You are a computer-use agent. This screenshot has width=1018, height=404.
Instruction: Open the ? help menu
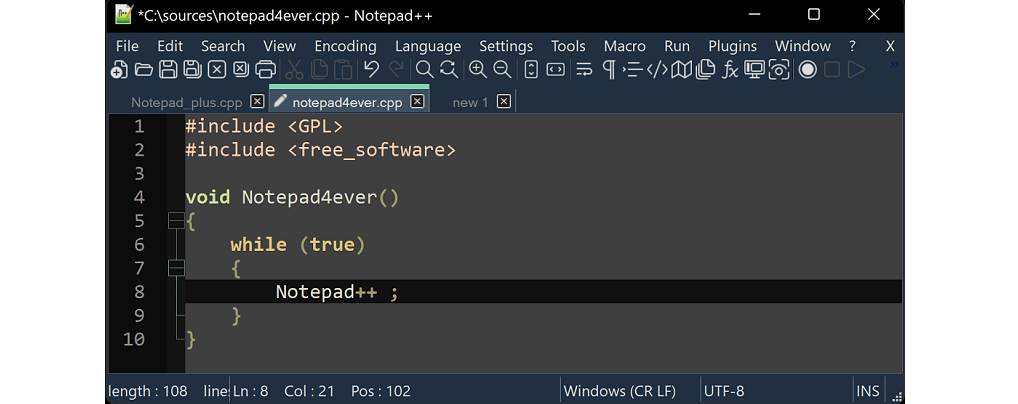pos(852,46)
